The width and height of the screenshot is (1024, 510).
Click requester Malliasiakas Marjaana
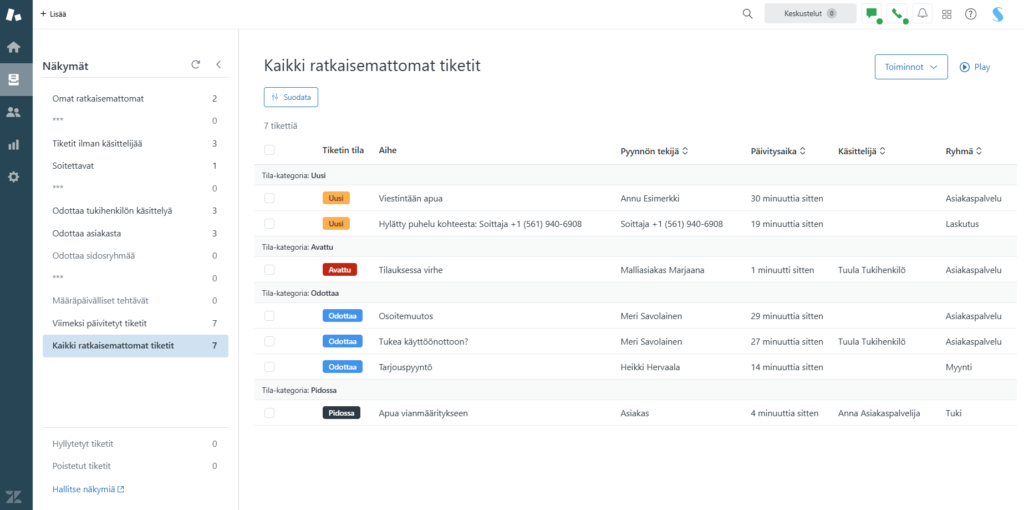(x=662, y=270)
